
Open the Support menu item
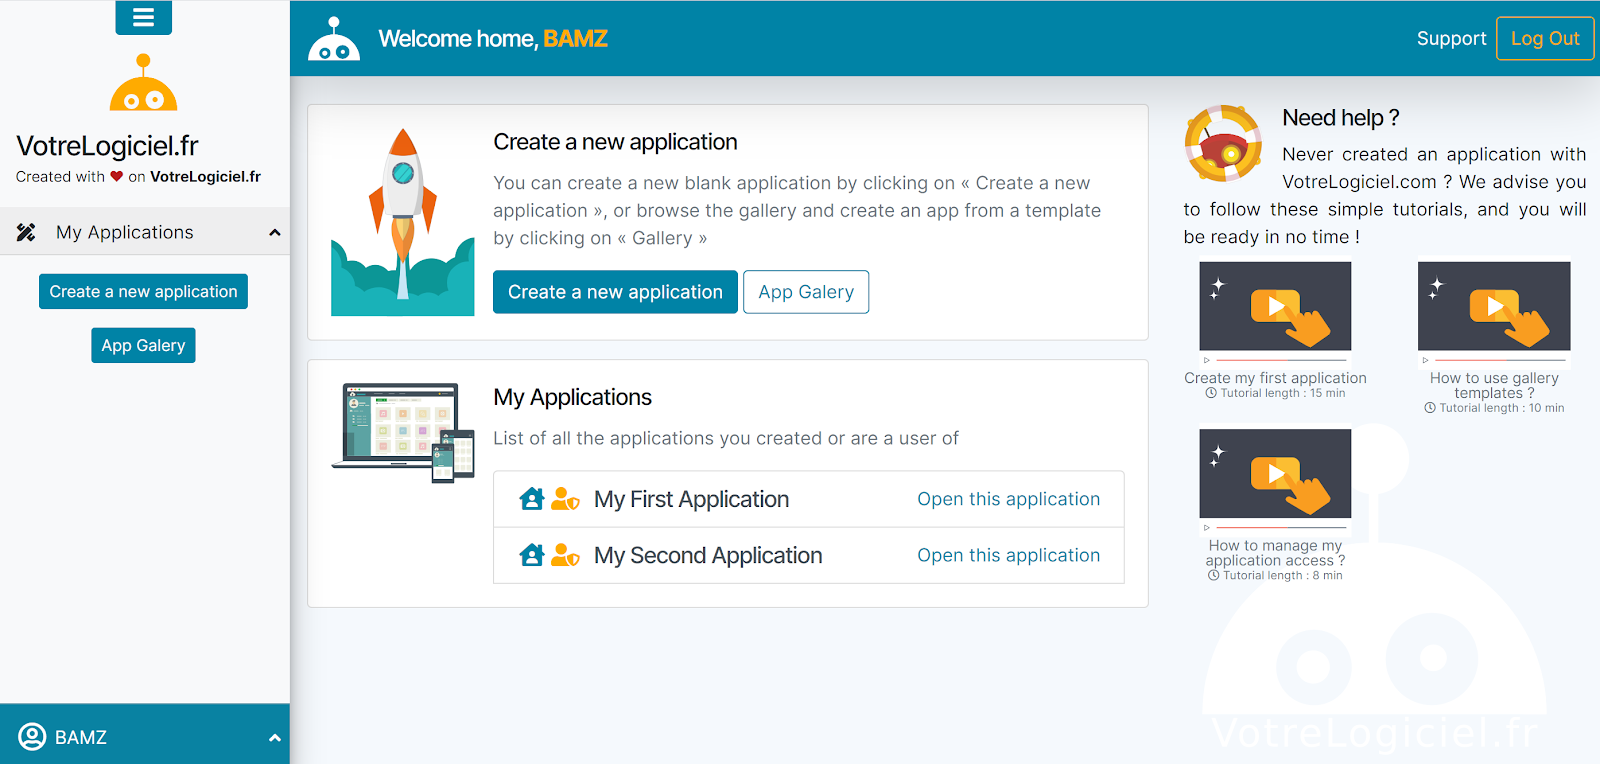[x=1450, y=39]
